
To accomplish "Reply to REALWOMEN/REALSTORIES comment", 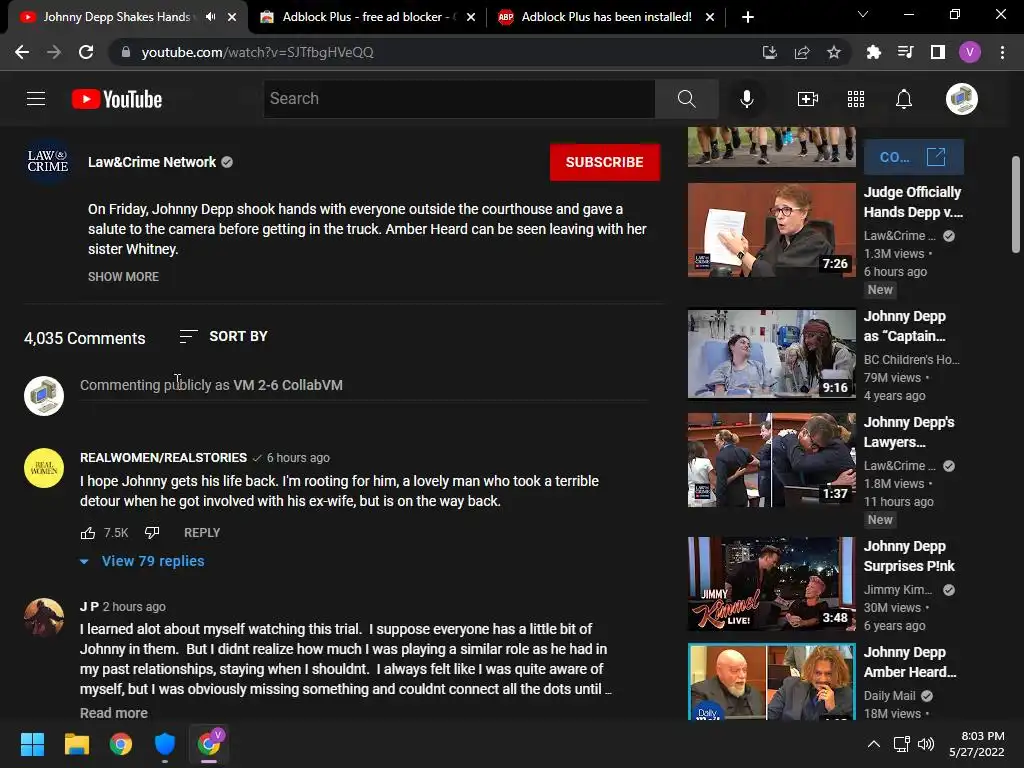I will click(x=202, y=533).
